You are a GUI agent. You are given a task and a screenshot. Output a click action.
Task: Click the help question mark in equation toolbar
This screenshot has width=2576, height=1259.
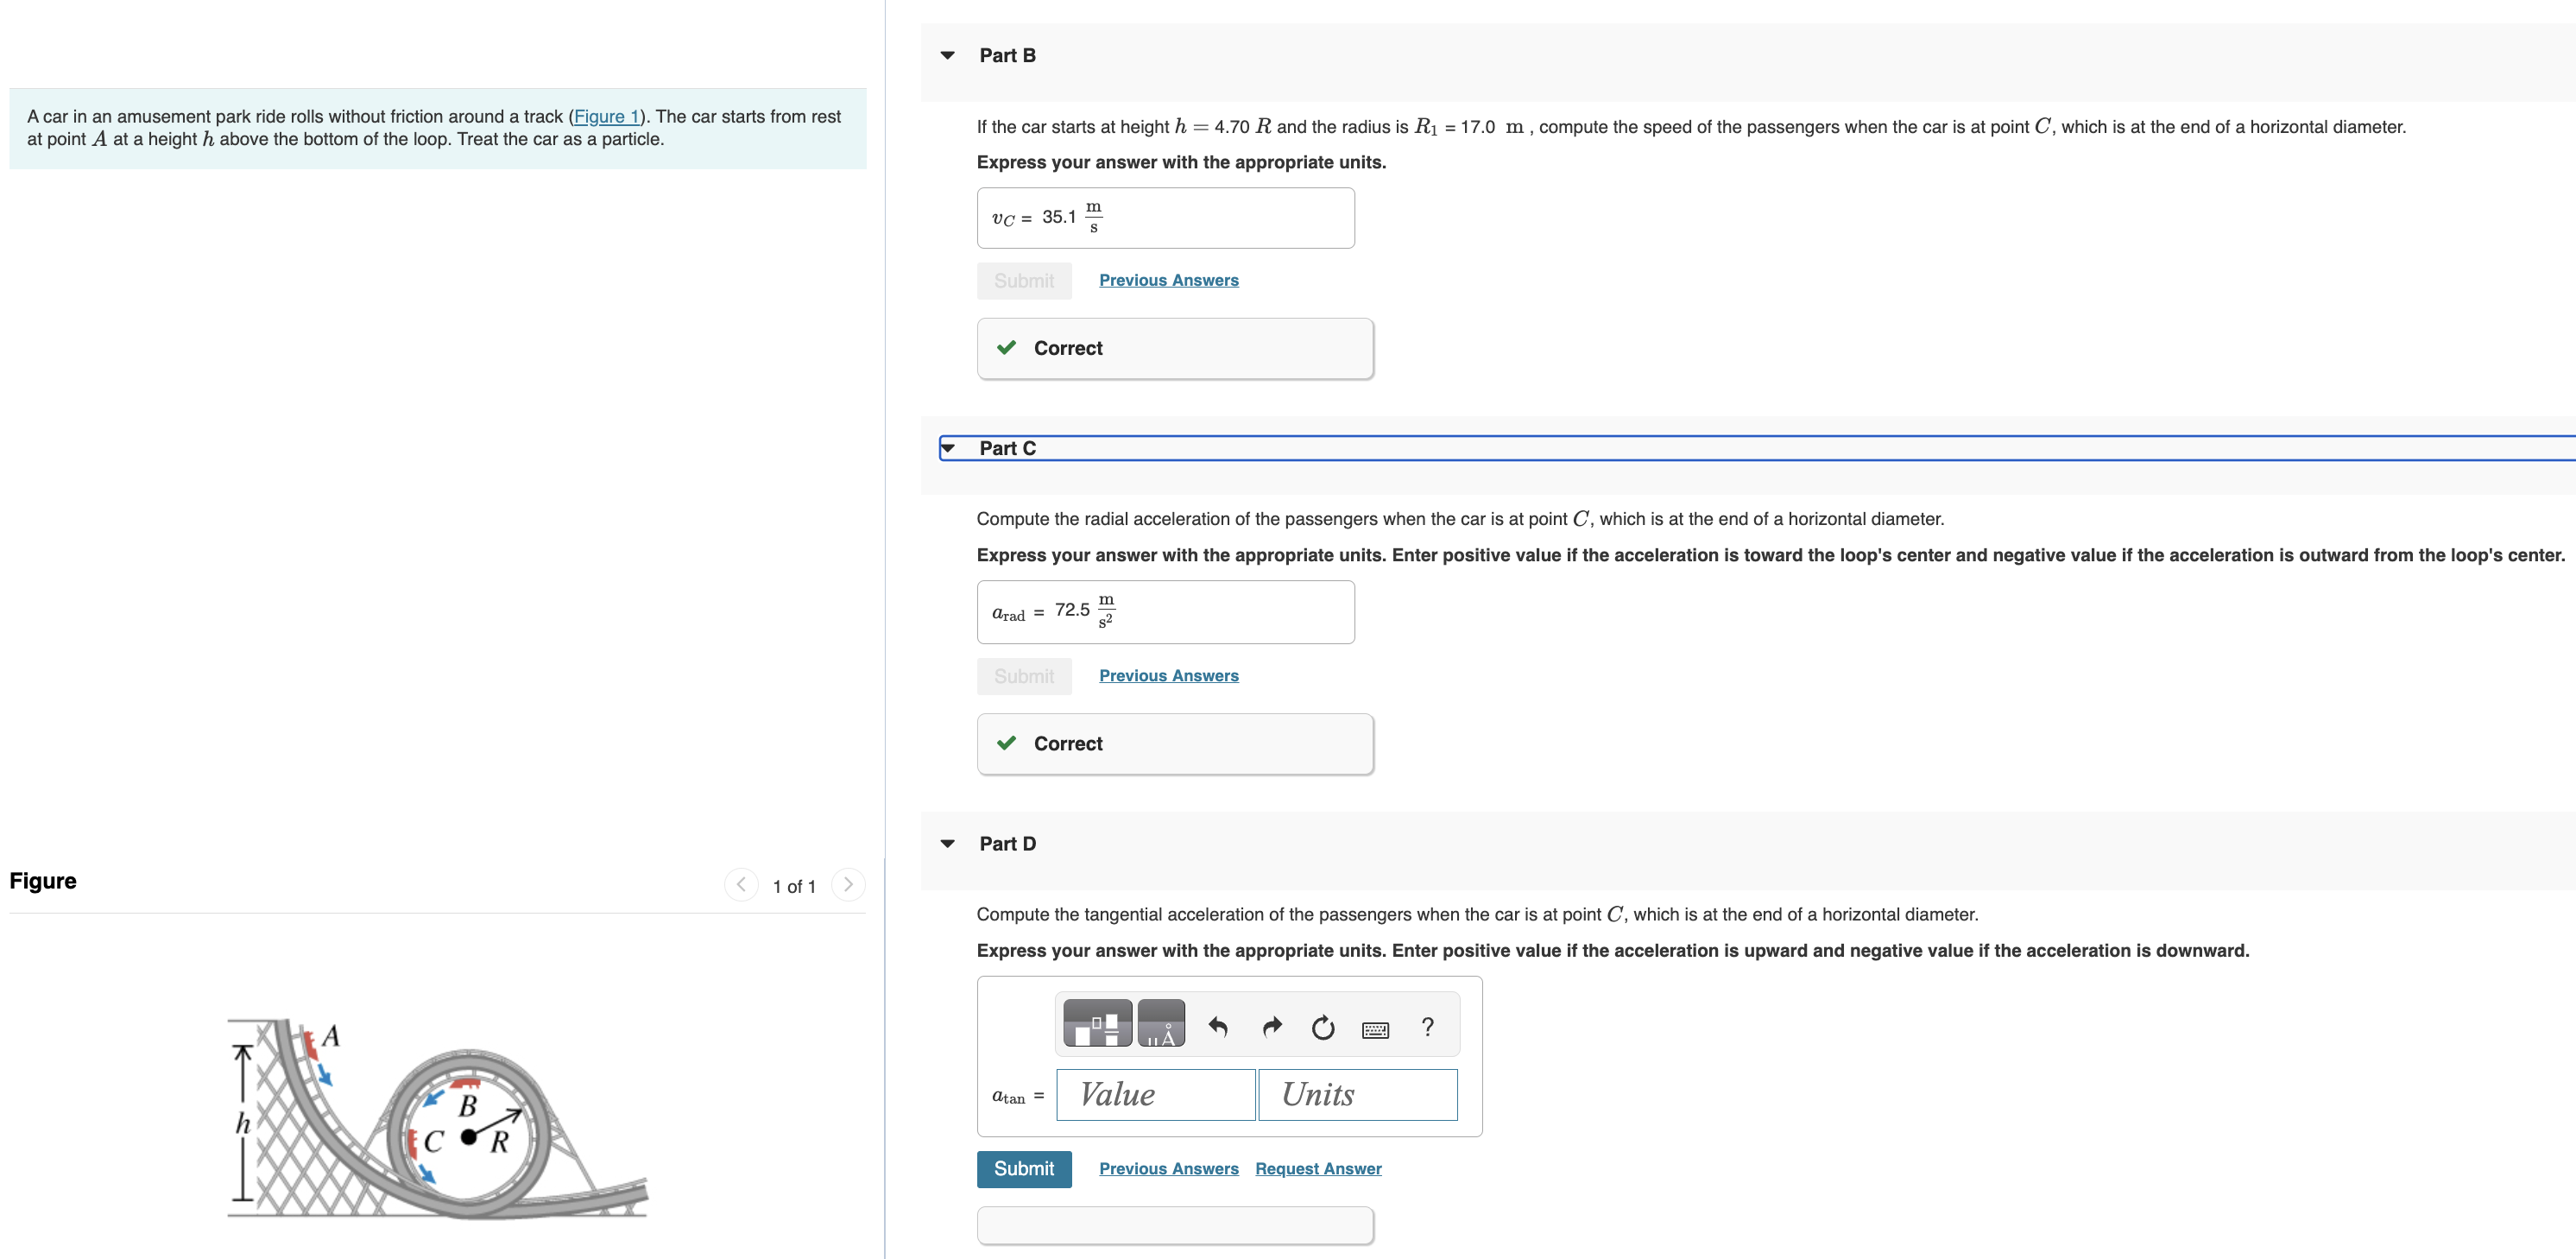pyautogui.click(x=1427, y=1026)
